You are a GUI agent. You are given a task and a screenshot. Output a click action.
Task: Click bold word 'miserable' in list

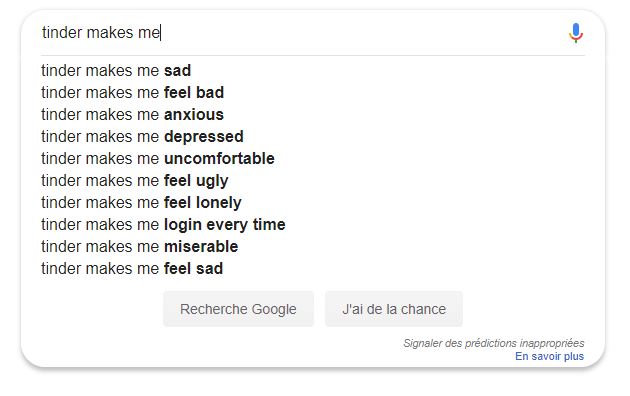[x=201, y=247]
